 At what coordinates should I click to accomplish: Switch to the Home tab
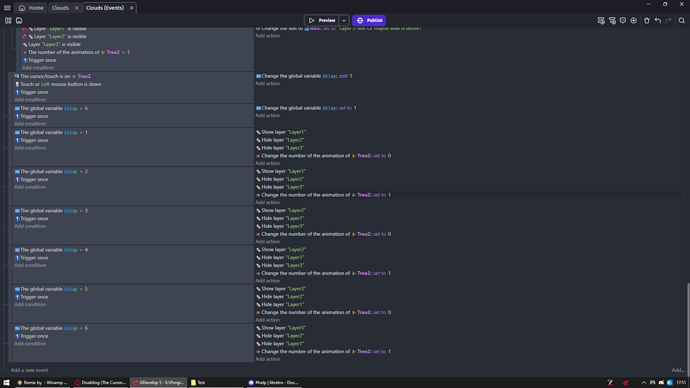pyautogui.click(x=31, y=8)
